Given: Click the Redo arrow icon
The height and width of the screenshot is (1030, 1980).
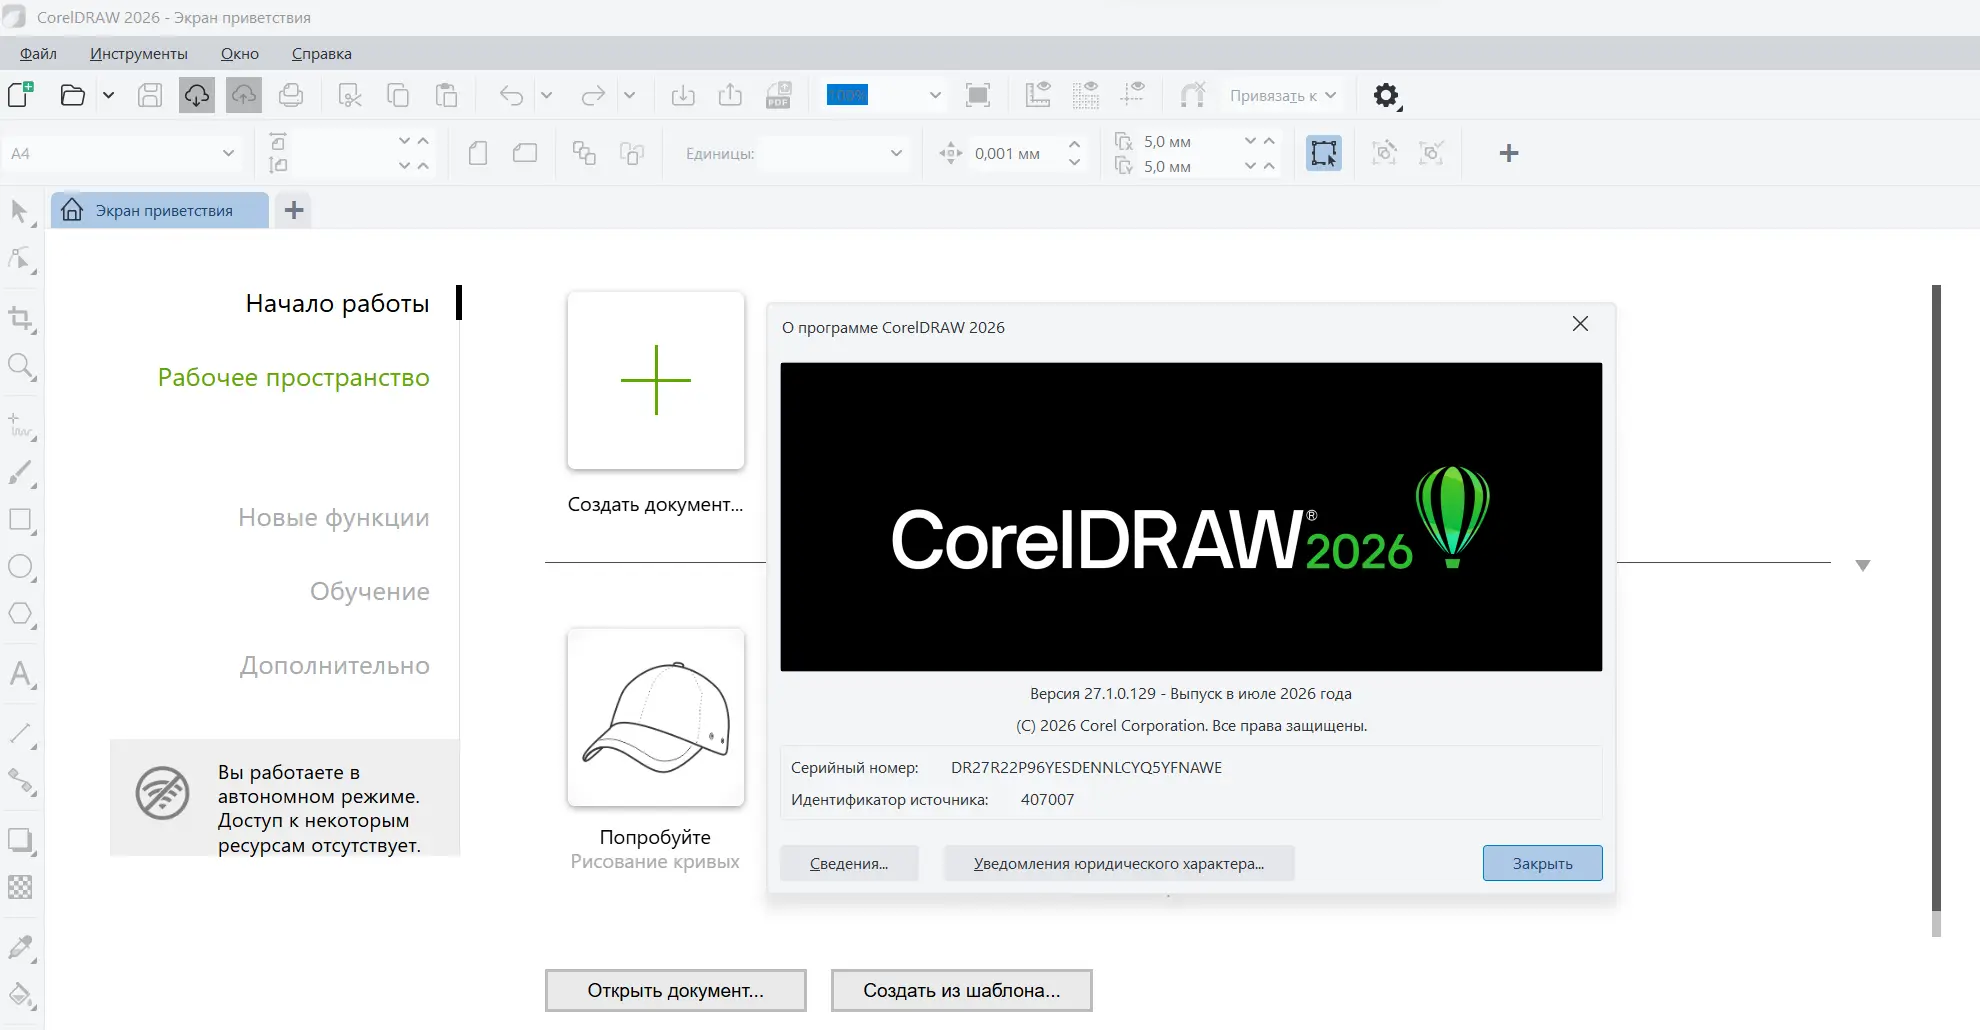Looking at the screenshot, I should [x=593, y=95].
